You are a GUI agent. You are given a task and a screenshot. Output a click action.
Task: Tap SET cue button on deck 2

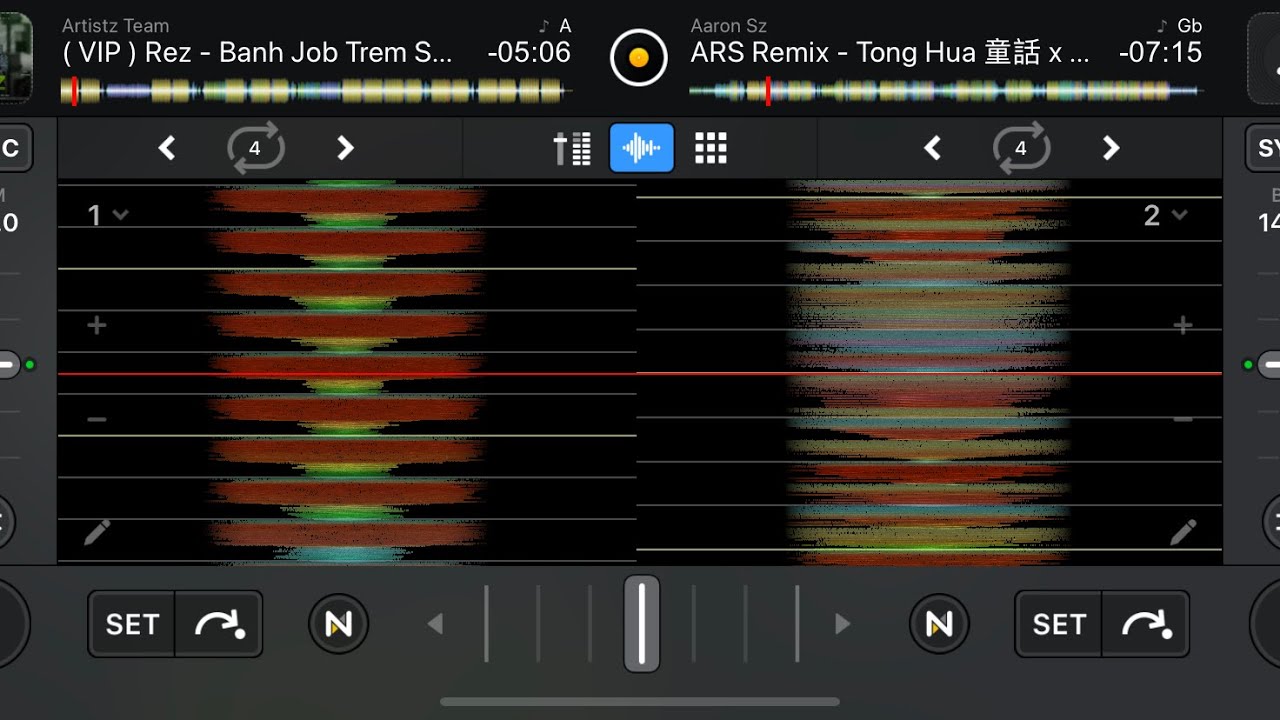click(1058, 624)
